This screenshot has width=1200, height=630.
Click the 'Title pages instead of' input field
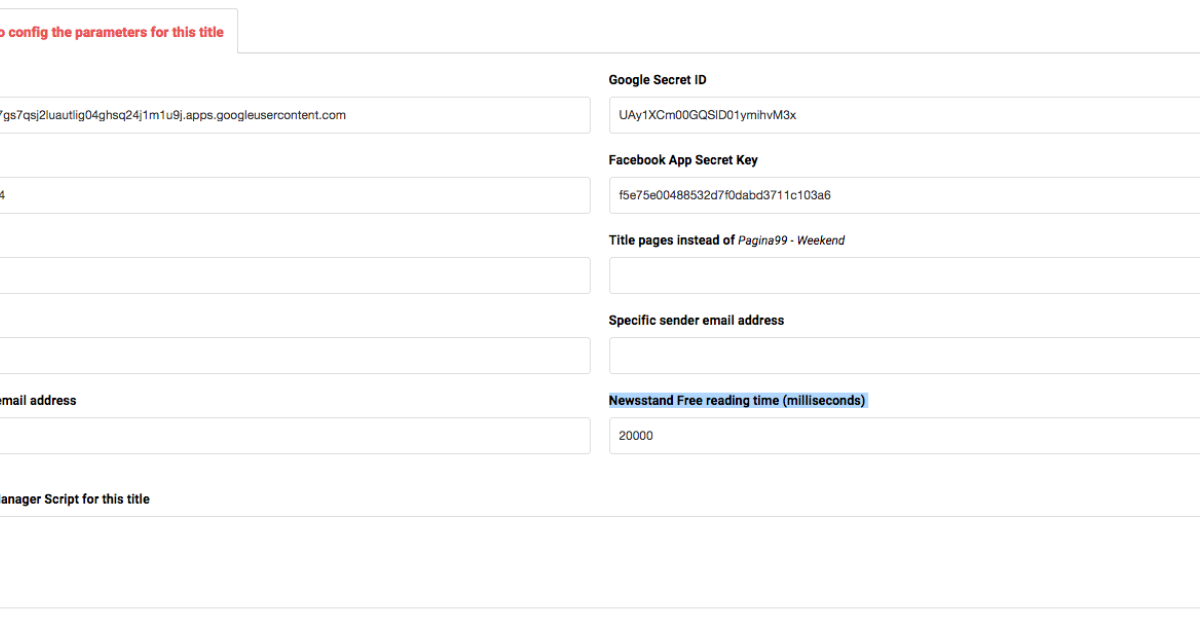[x=900, y=275]
